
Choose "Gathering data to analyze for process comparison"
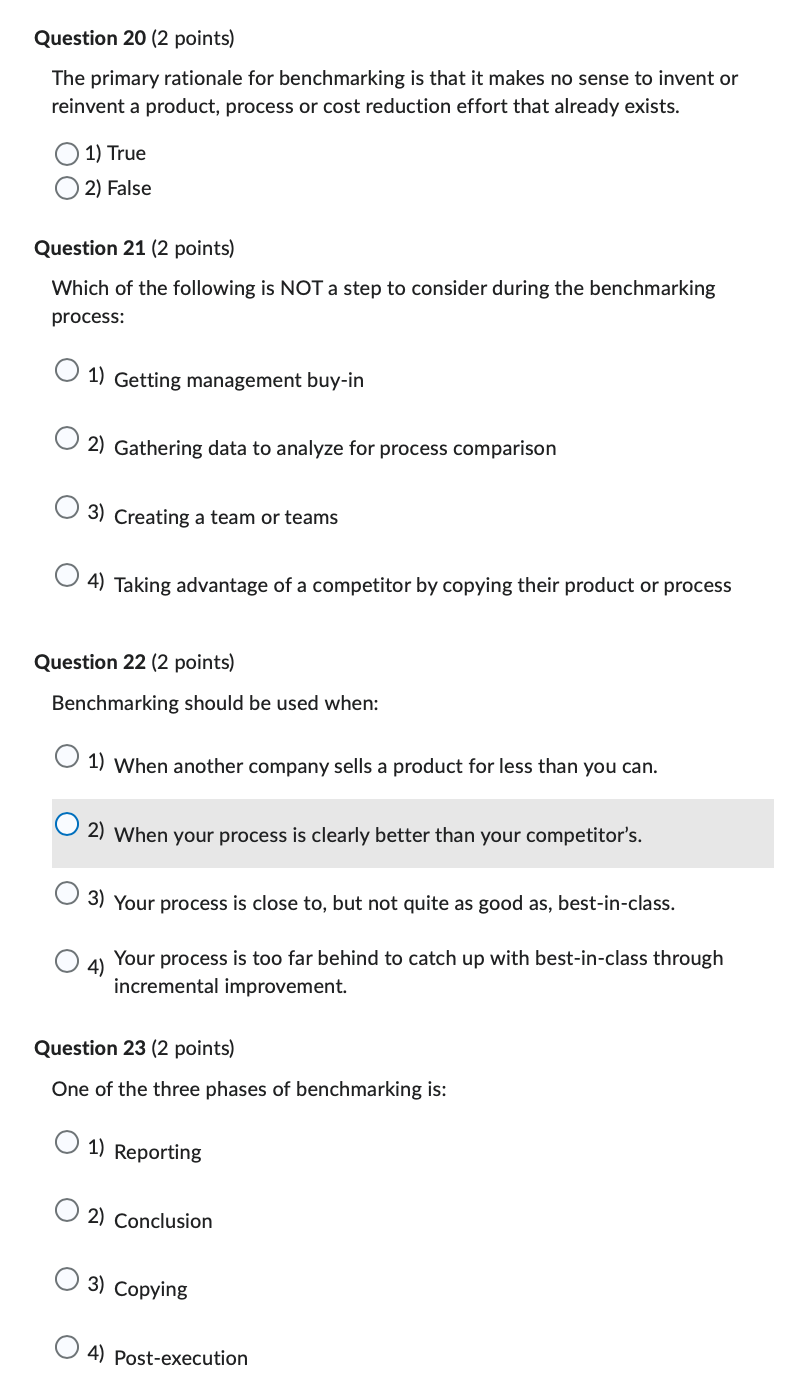click(x=67, y=438)
